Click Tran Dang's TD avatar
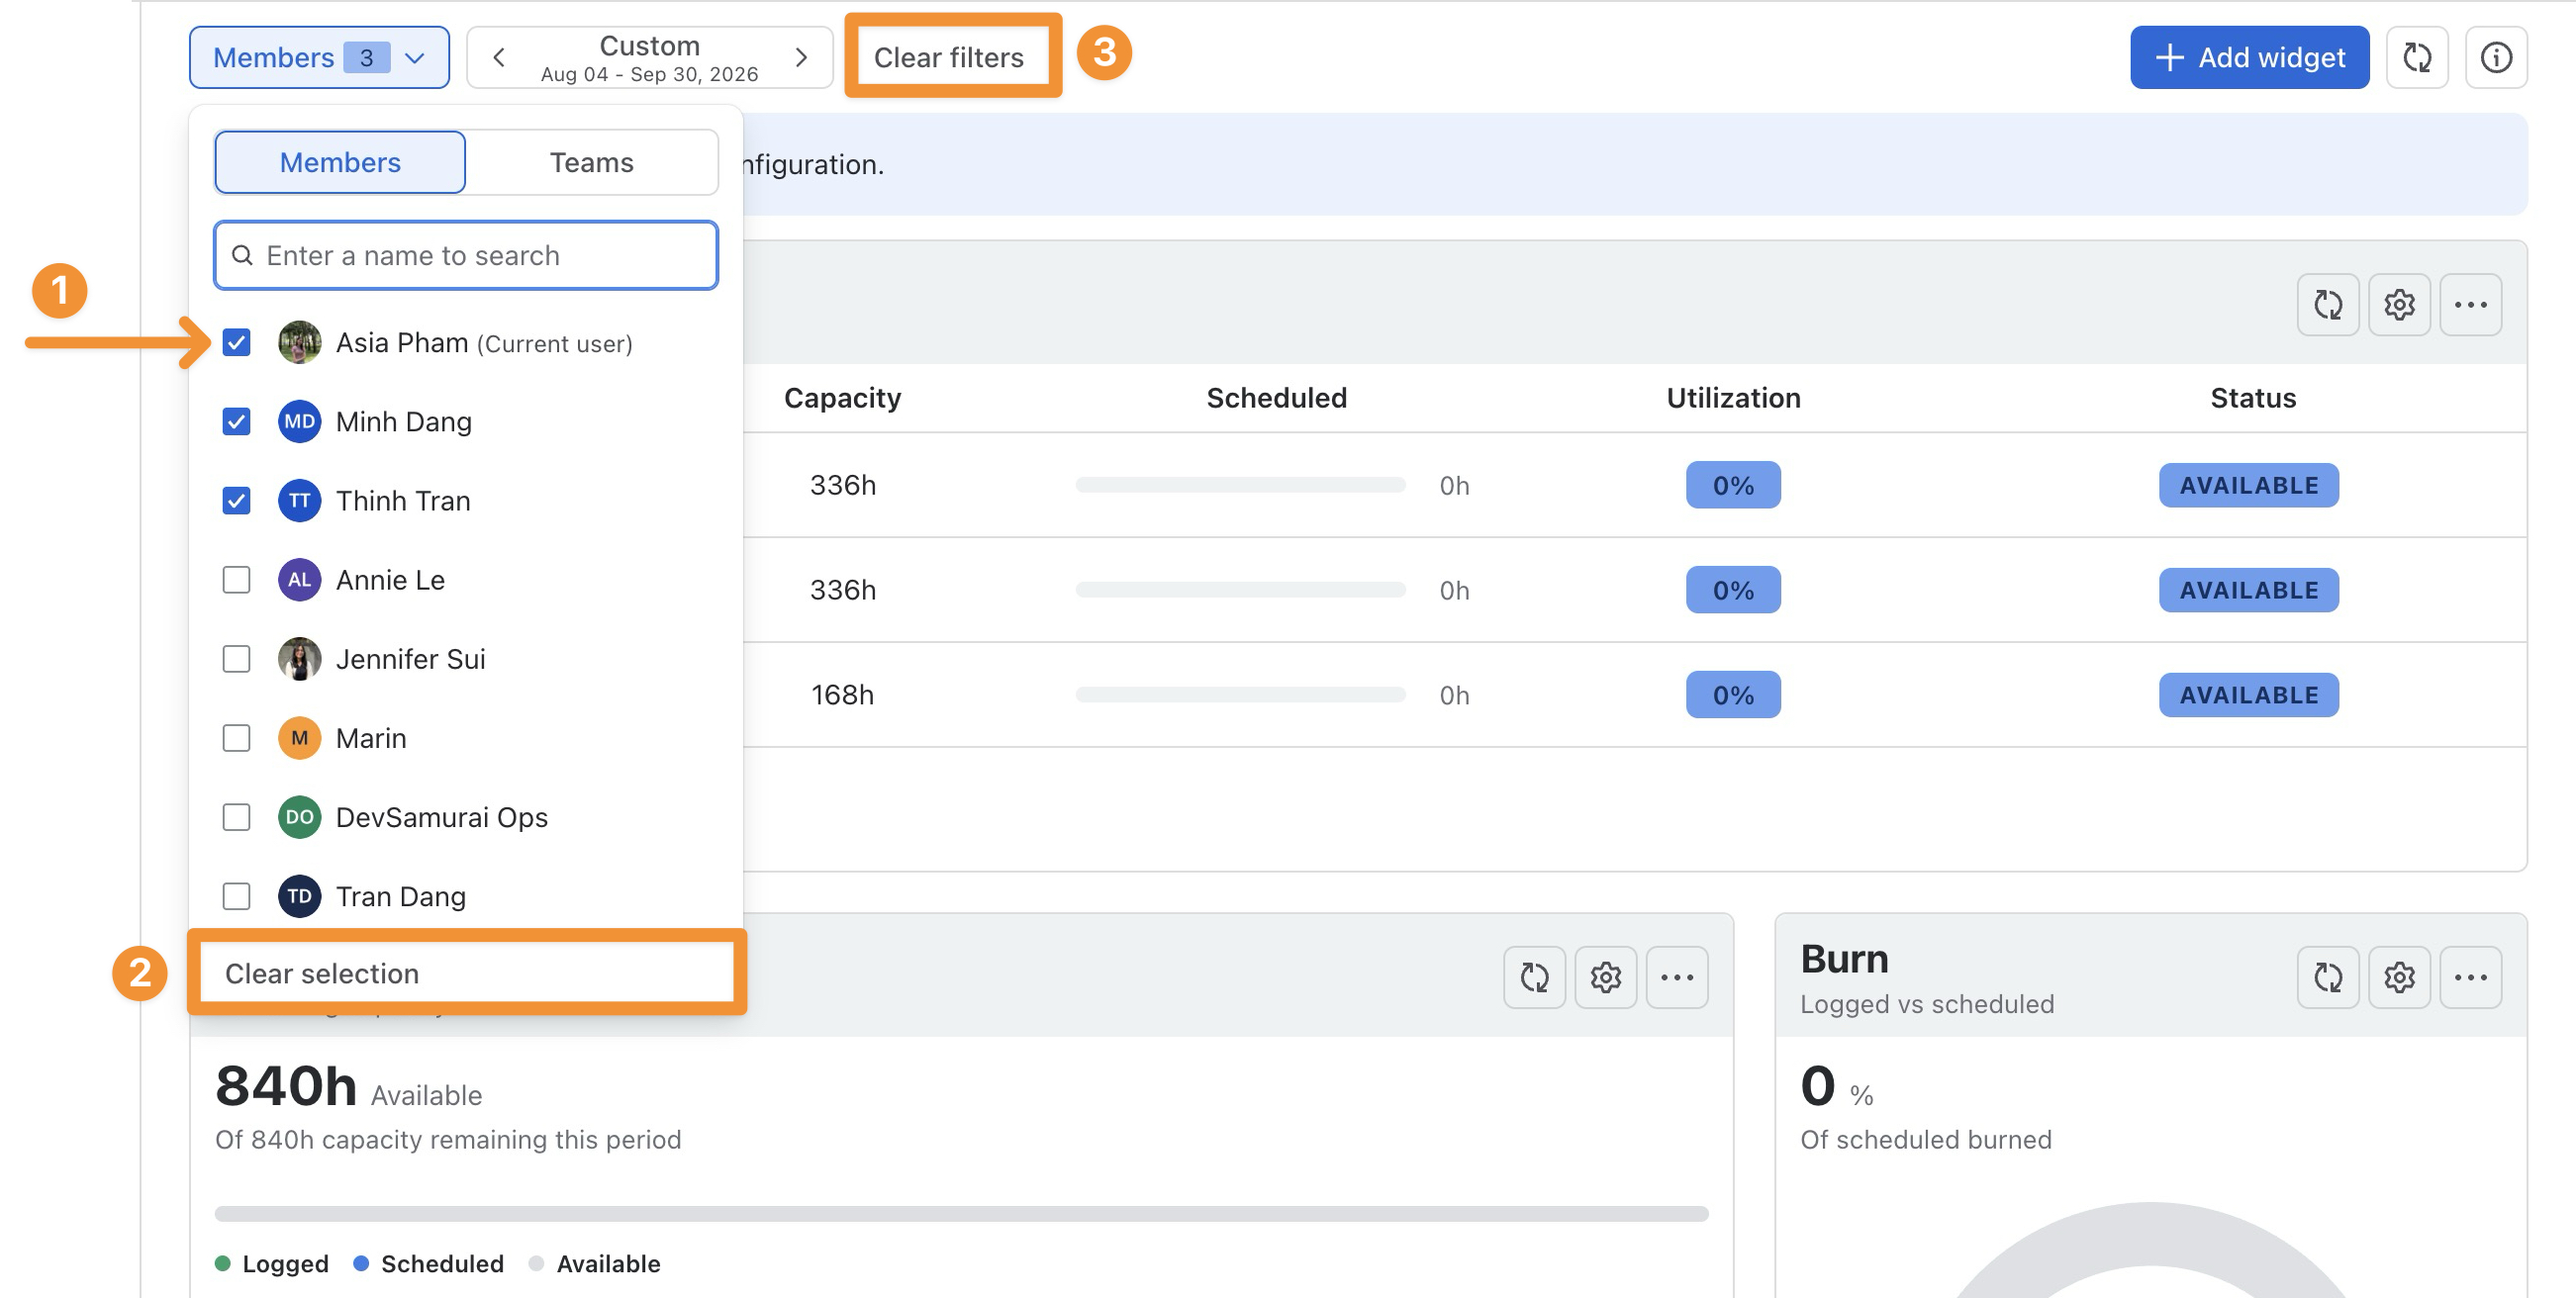This screenshot has height=1298, width=2576. (x=299, y=896)
